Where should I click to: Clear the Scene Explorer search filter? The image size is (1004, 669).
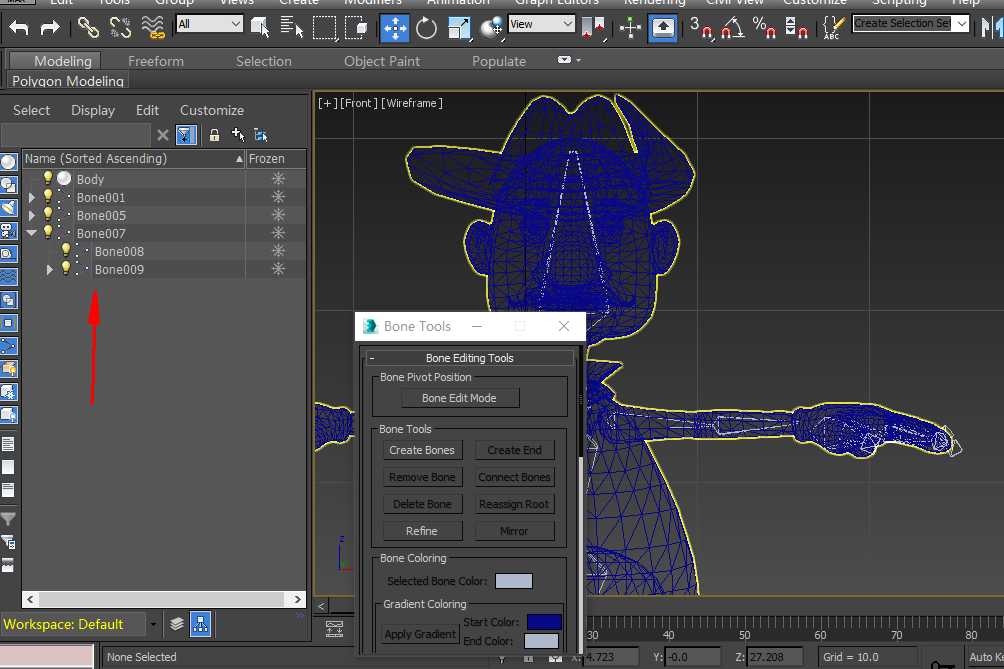163,135
